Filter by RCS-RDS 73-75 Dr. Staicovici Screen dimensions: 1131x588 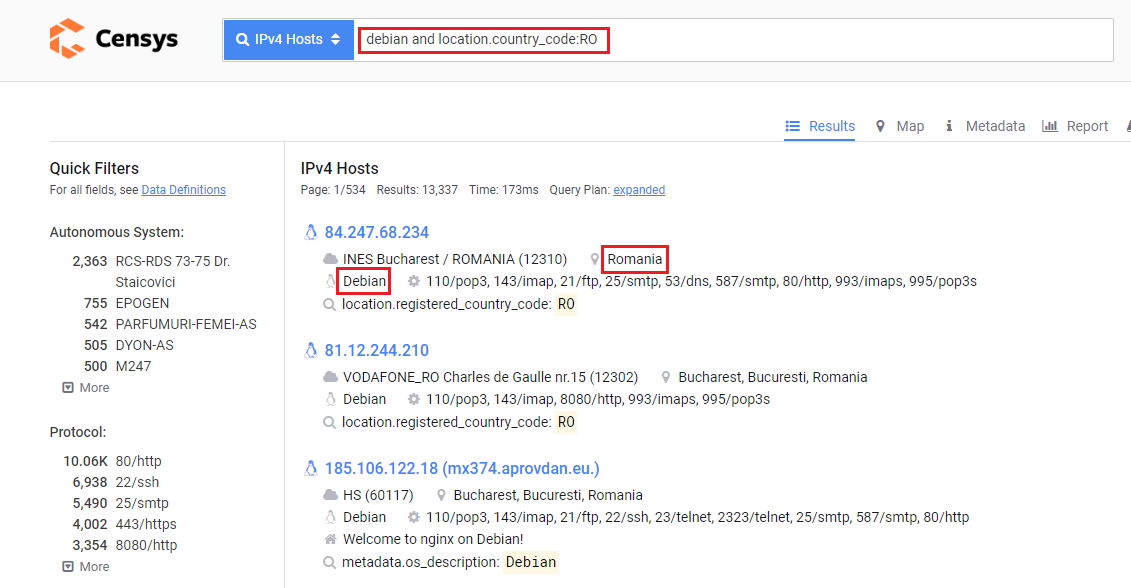point(173,271)
